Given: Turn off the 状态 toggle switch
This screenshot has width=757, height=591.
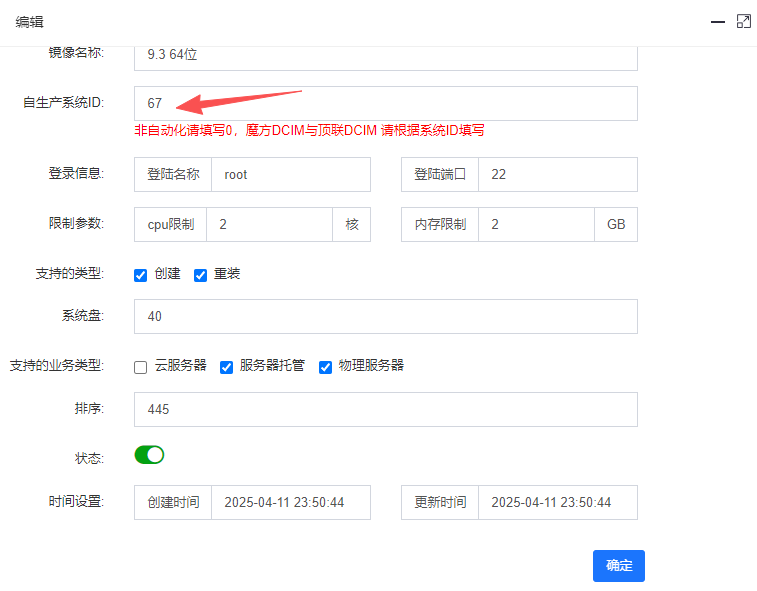Looking at the screenshot, I should coord(149,456).
